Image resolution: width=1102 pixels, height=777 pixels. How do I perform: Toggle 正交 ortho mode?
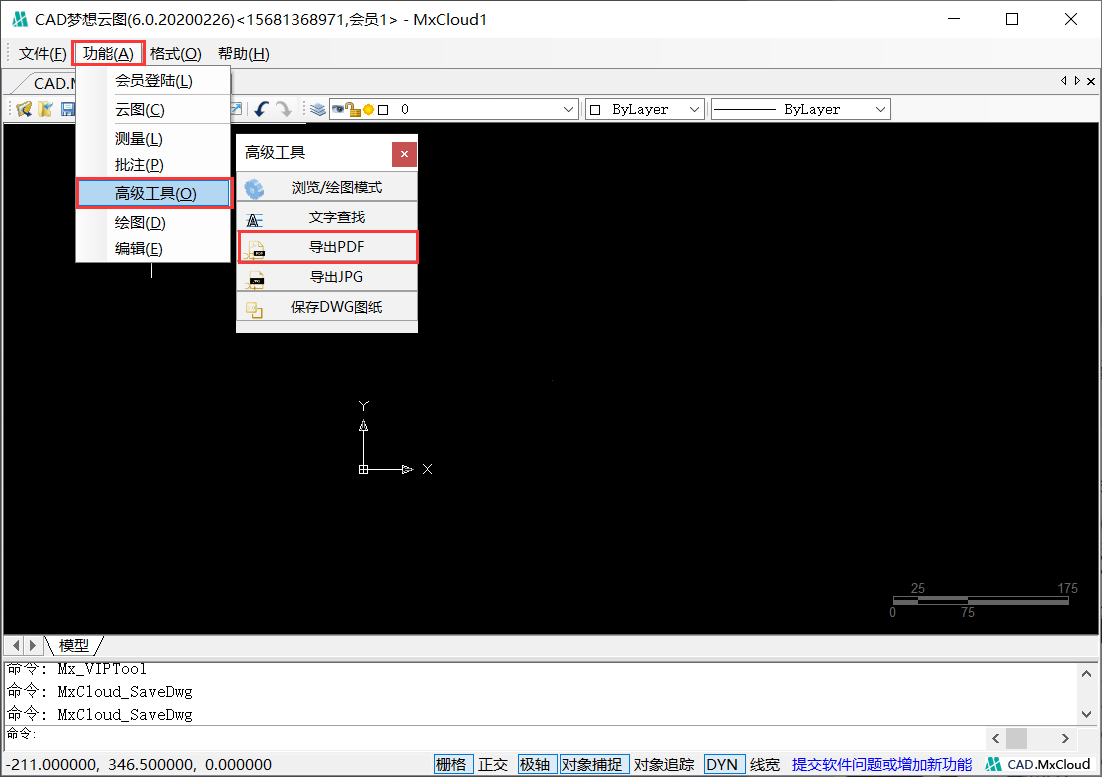coord(493,764)
